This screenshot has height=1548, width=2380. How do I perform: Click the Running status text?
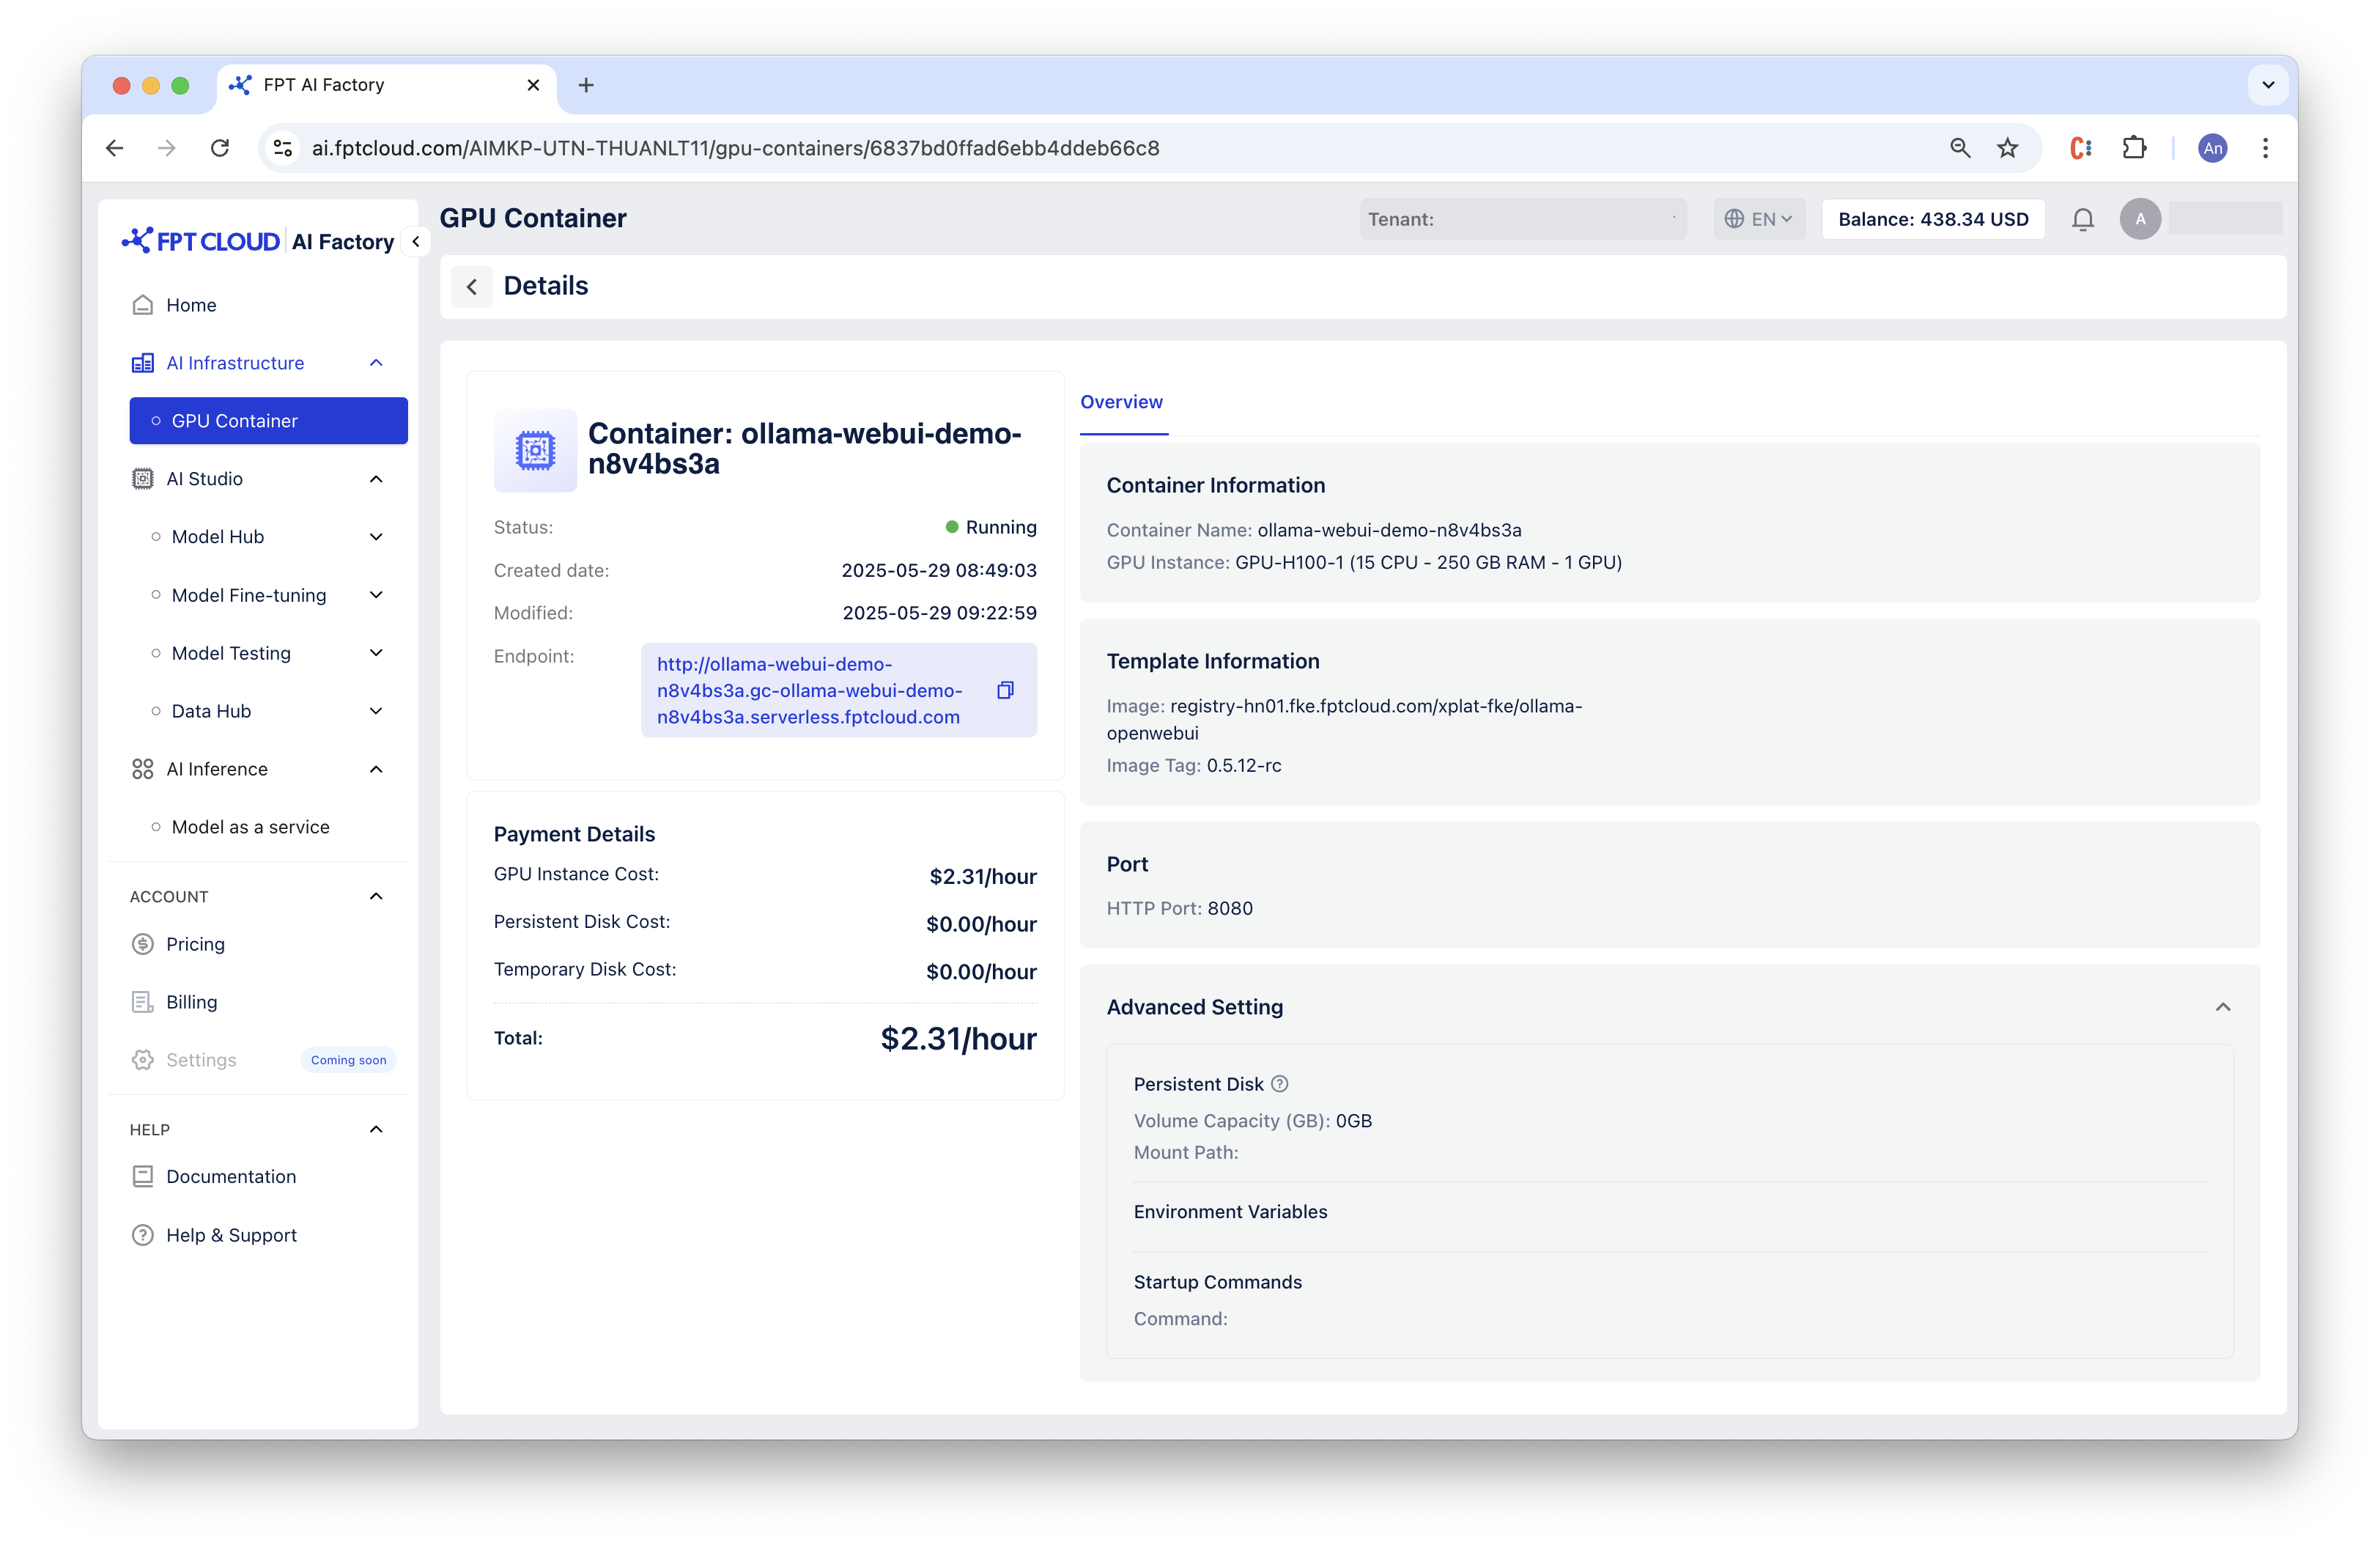pos(1001,527)
